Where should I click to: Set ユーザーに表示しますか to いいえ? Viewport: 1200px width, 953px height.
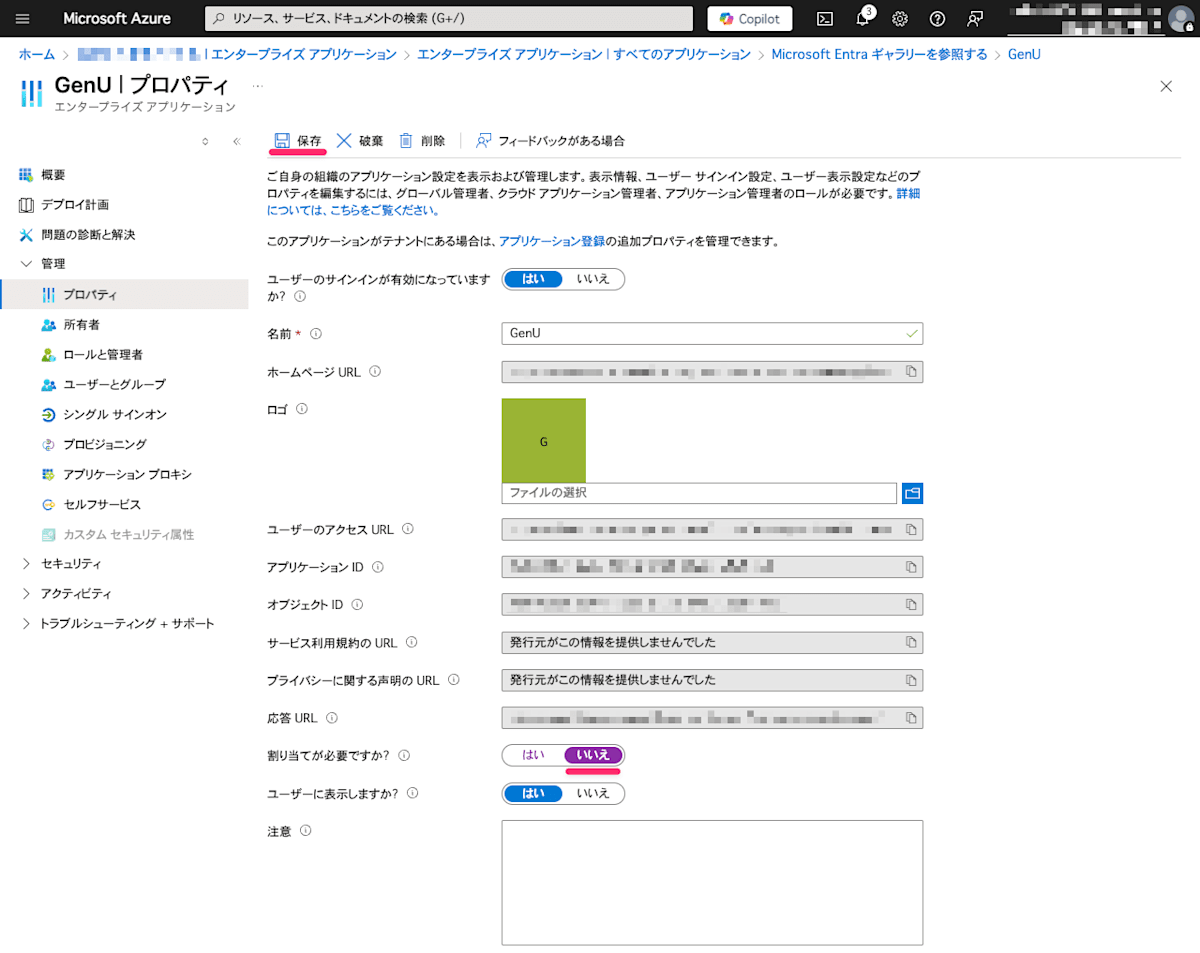593,793
